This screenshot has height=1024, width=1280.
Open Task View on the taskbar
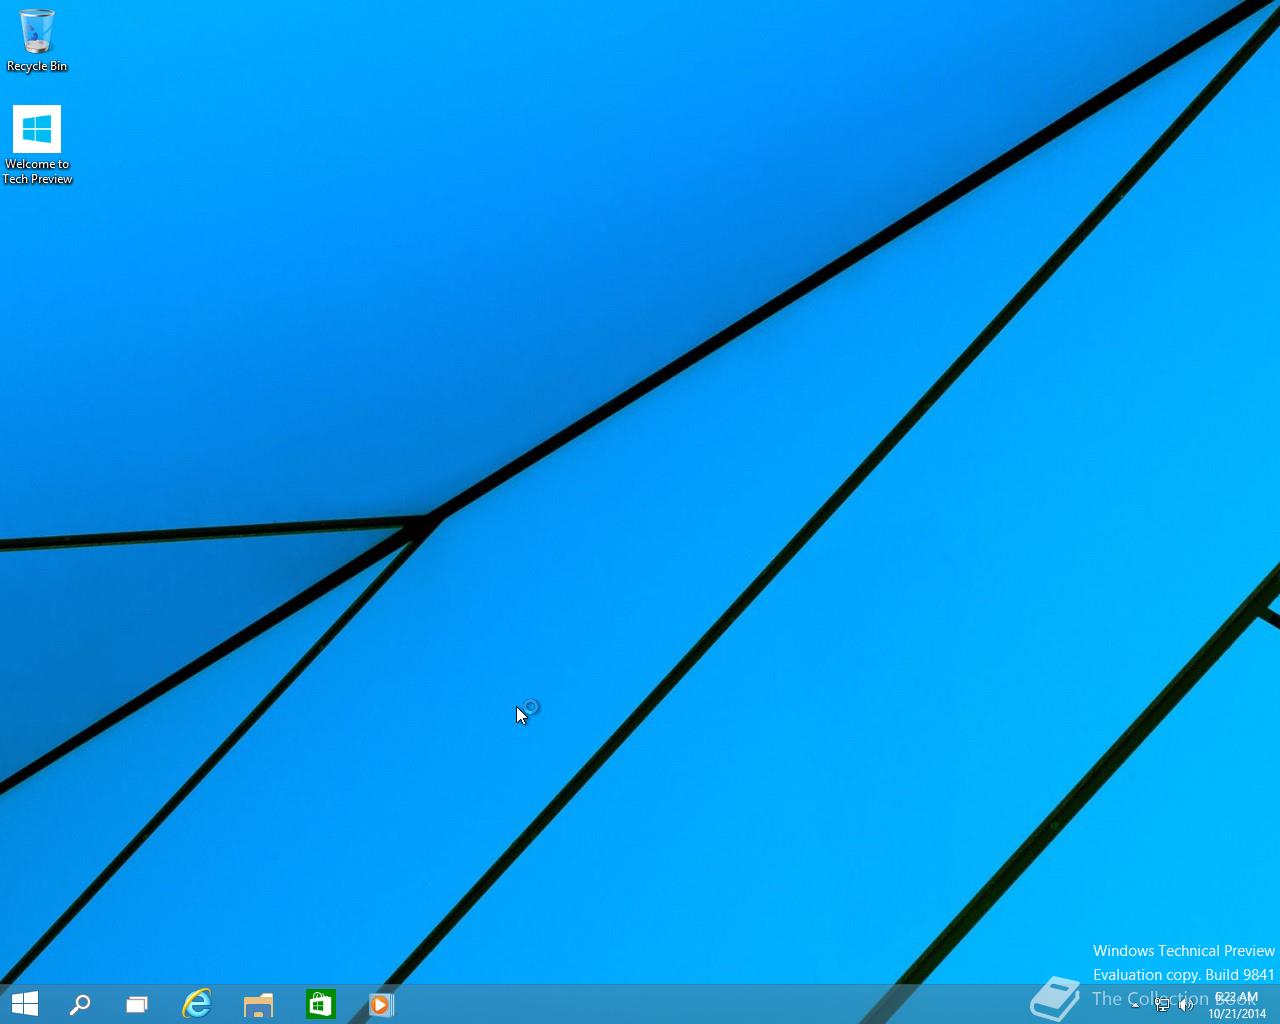[x=137, y=1004]
